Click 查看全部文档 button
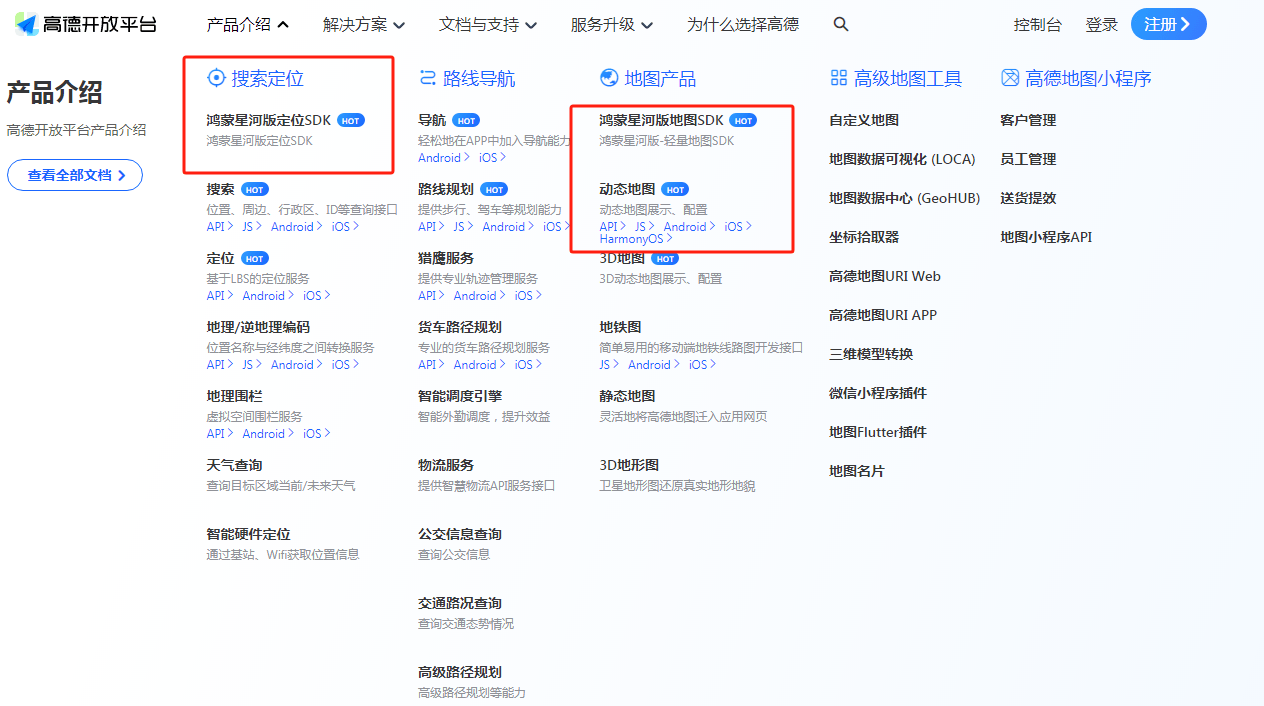1264x706 pixels. point(75,175)
